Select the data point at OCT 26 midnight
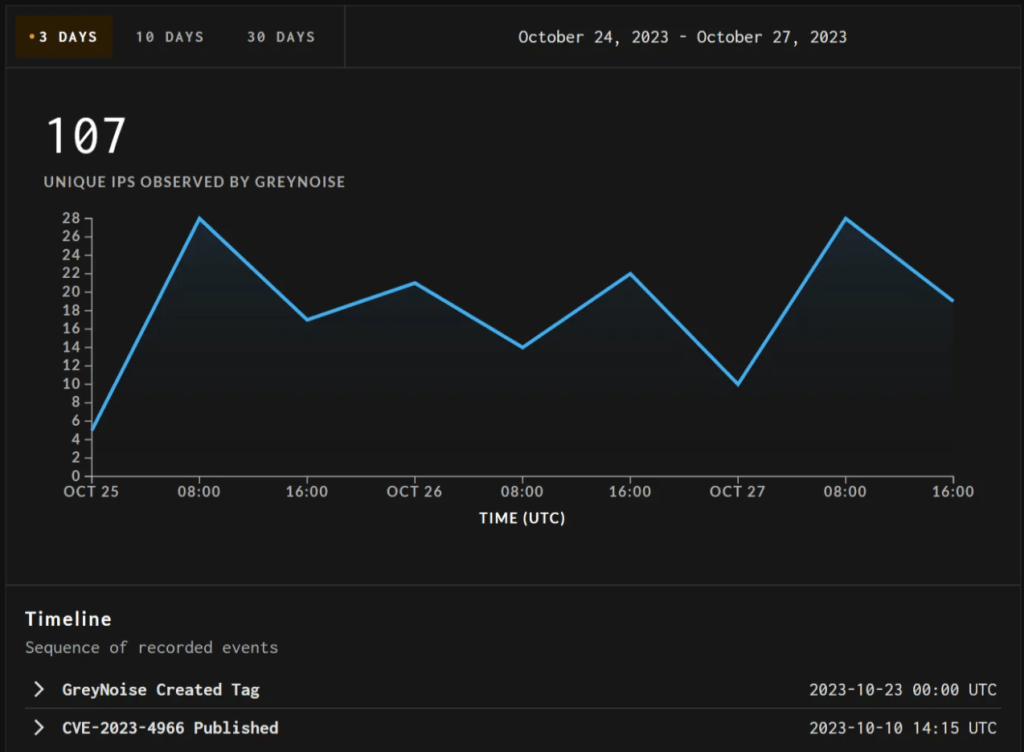 [415, 283]
